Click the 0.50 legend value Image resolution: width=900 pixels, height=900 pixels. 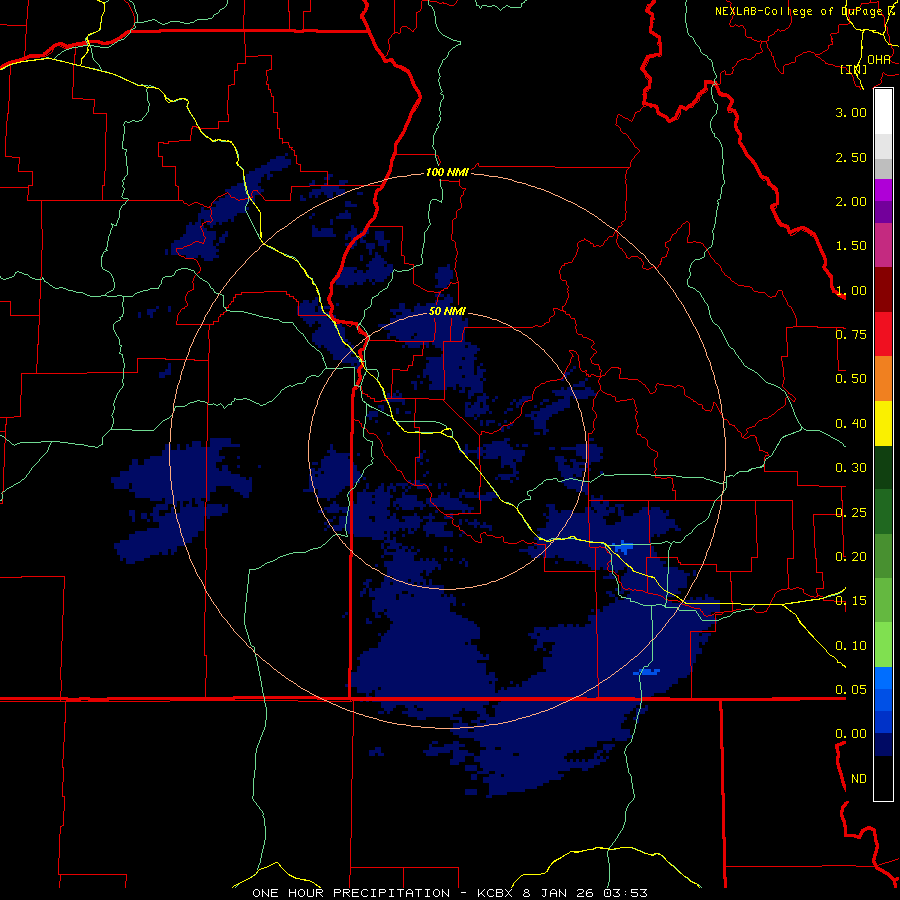pos(851,378)
